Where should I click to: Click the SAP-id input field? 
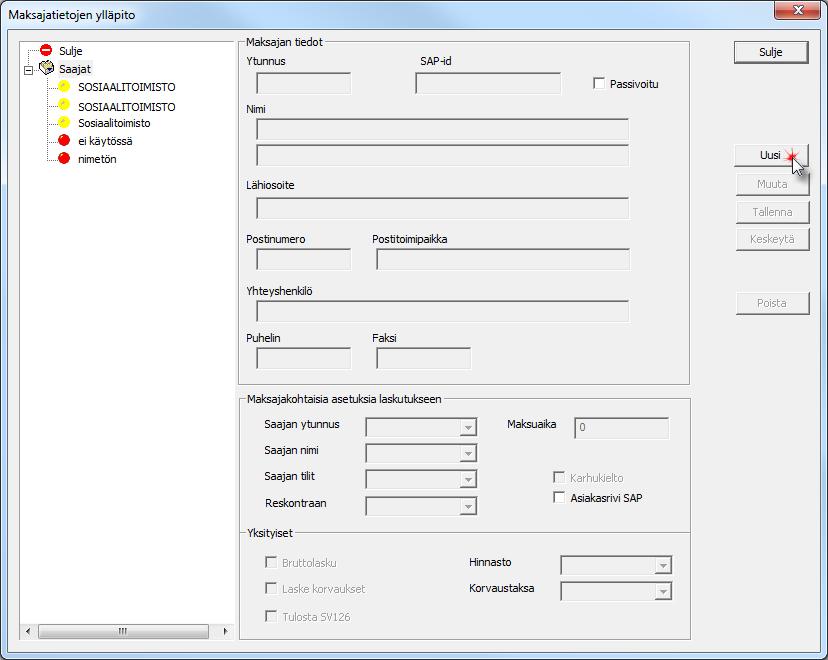pyautogui.click(x=488, y=83)
